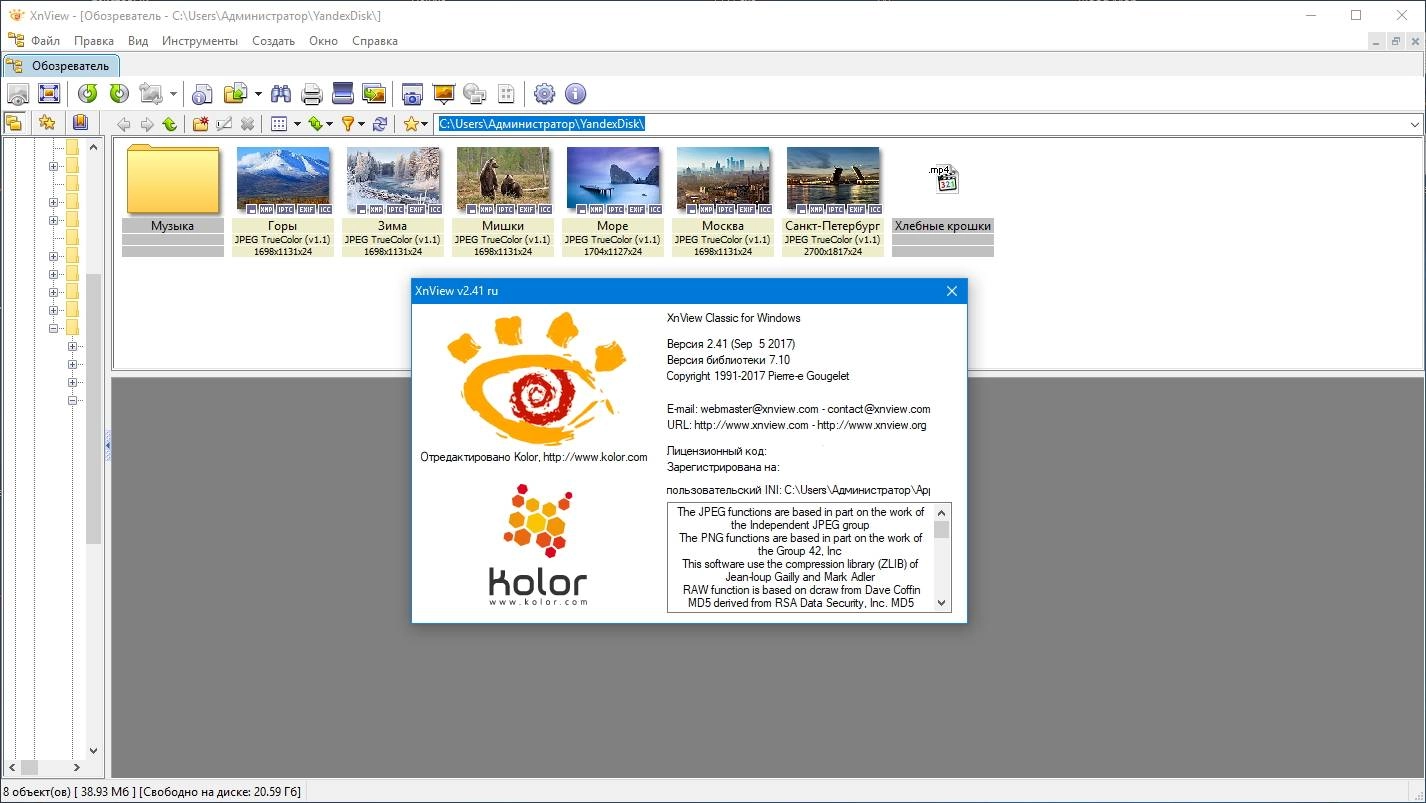Show the folder tree panel icon
This screenshot has height=803, width=1426.
click(14, 123)
